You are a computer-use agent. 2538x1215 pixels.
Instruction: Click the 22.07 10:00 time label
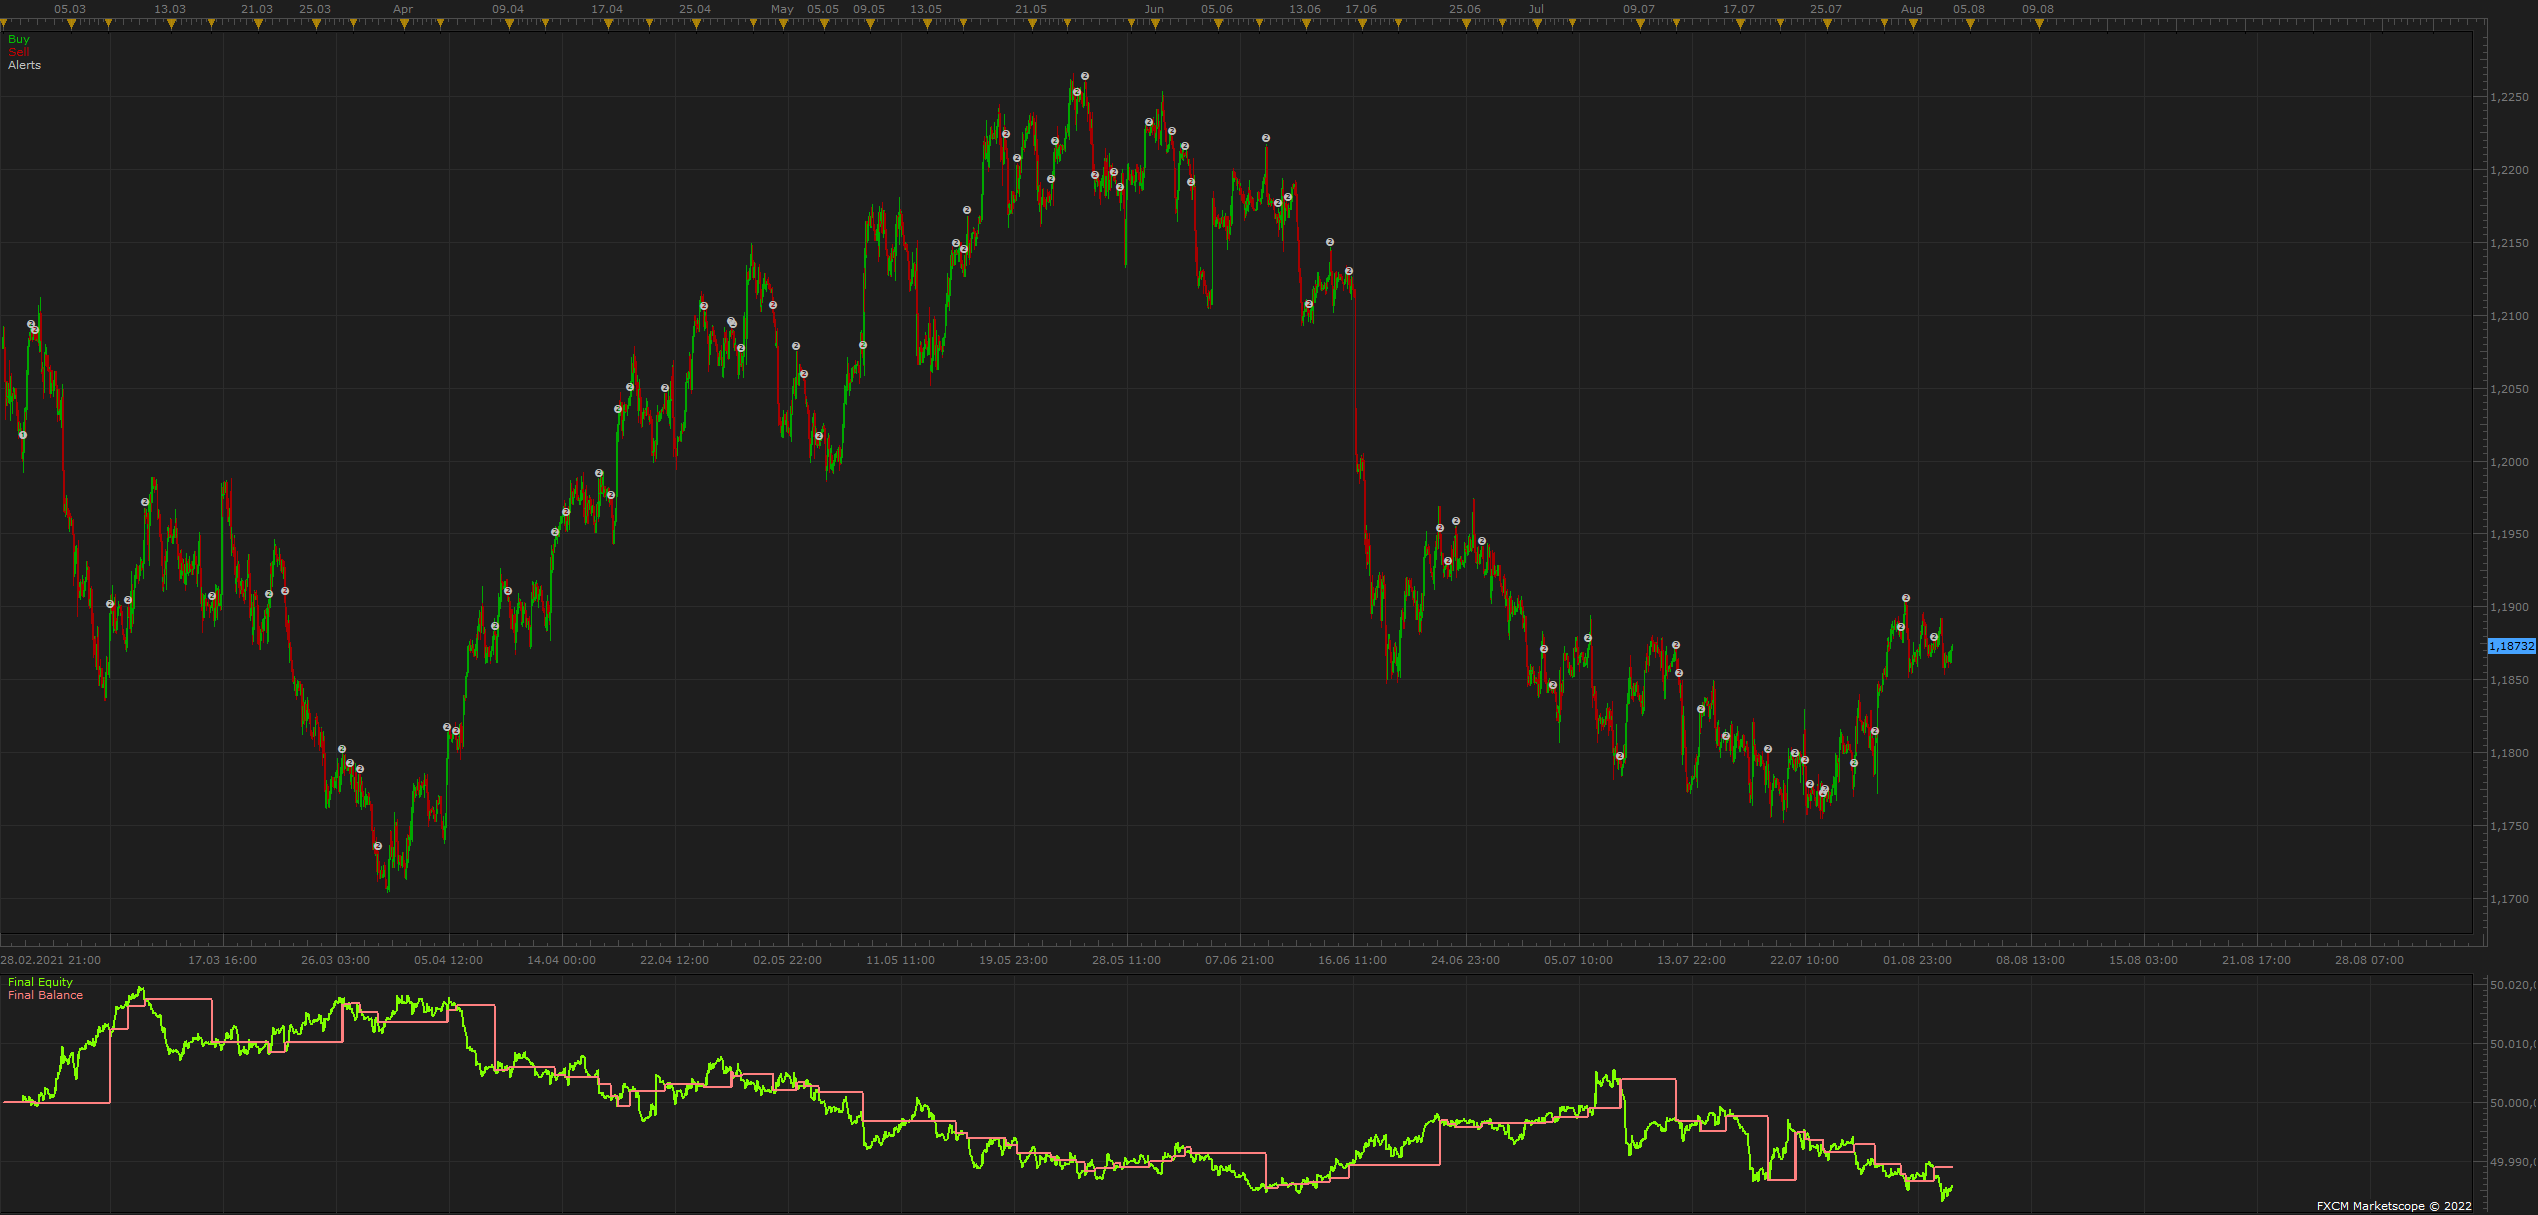pos(1805,960)
